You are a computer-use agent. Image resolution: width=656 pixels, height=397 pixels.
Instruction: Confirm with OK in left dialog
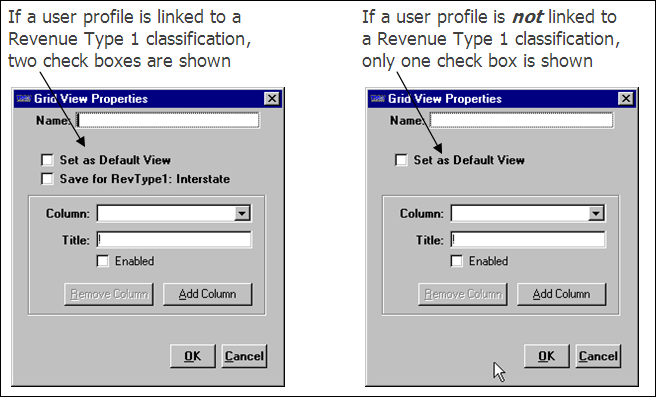click(x=193, y=356)
